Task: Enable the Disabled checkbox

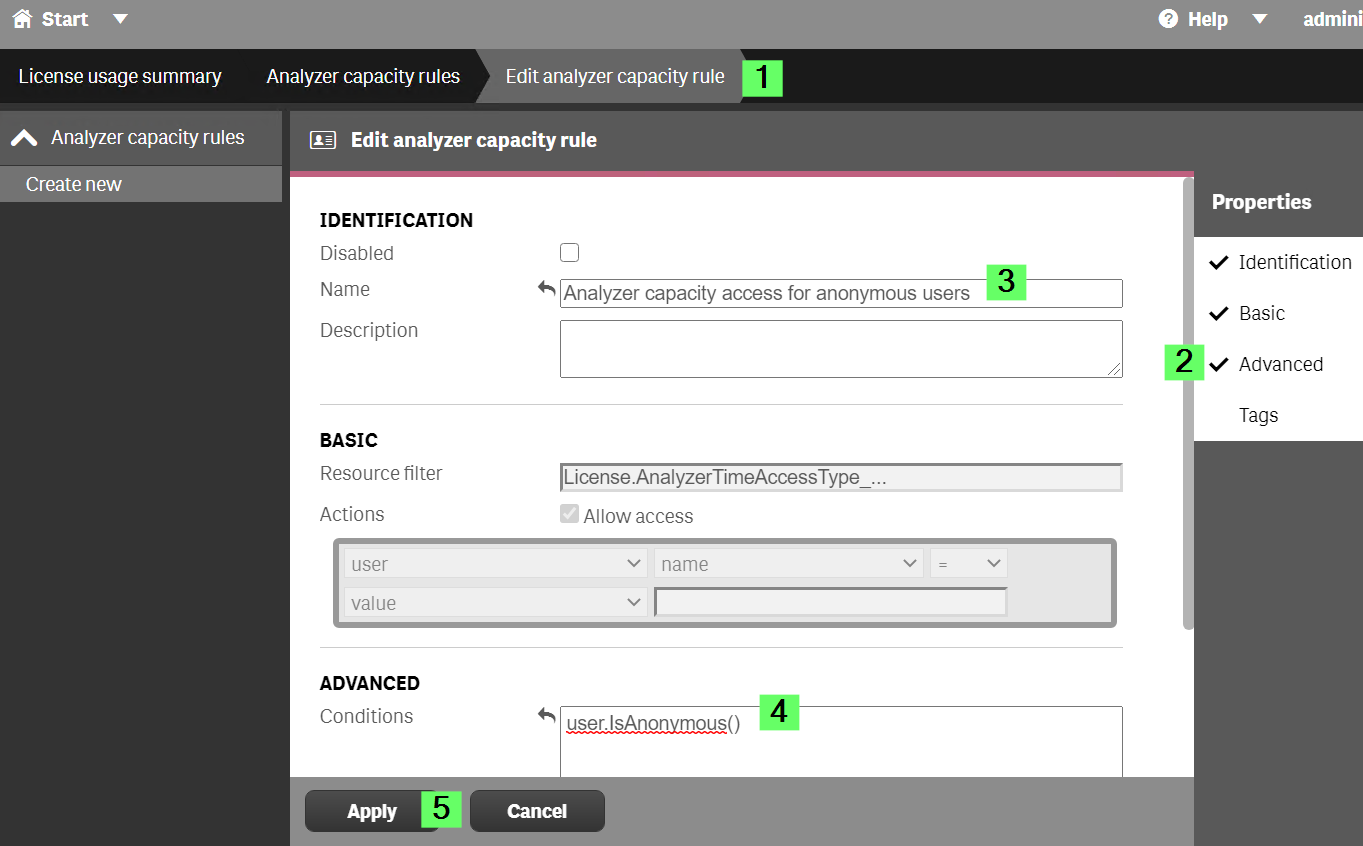Action: click(x=569, y=252)
